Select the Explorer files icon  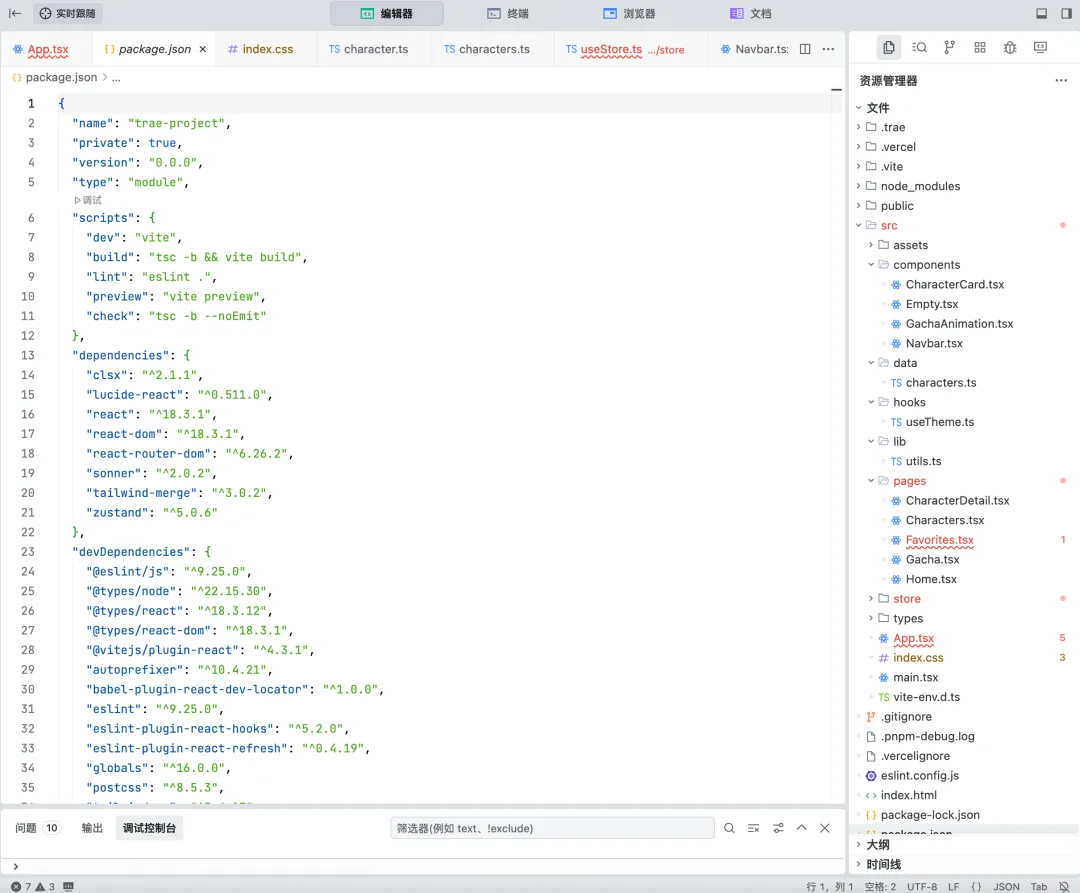click(890, 47)
